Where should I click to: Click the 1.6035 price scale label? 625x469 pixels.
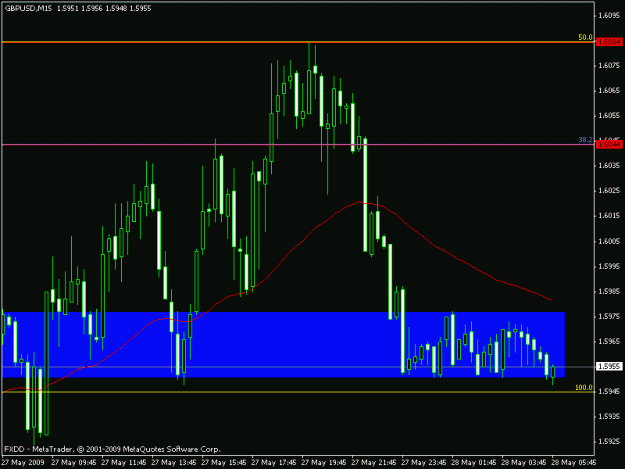(609, 165)
